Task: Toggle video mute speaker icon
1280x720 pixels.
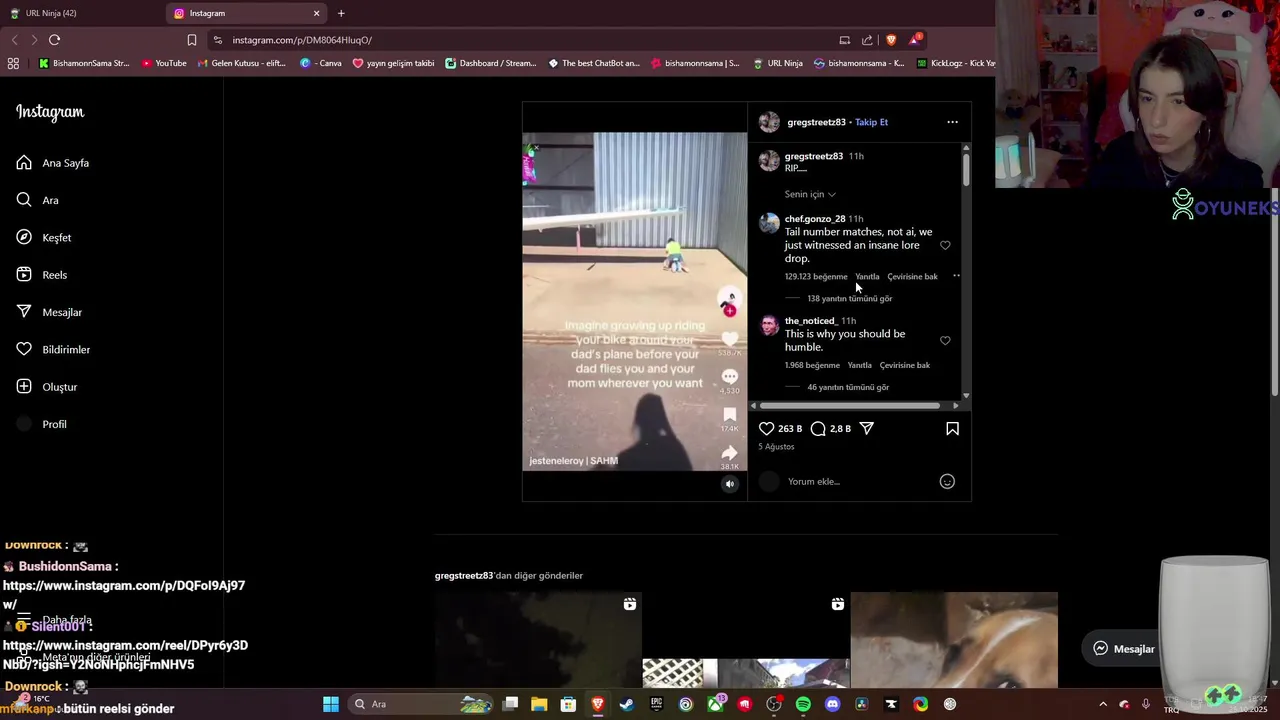Action: (x=730, y=484)
